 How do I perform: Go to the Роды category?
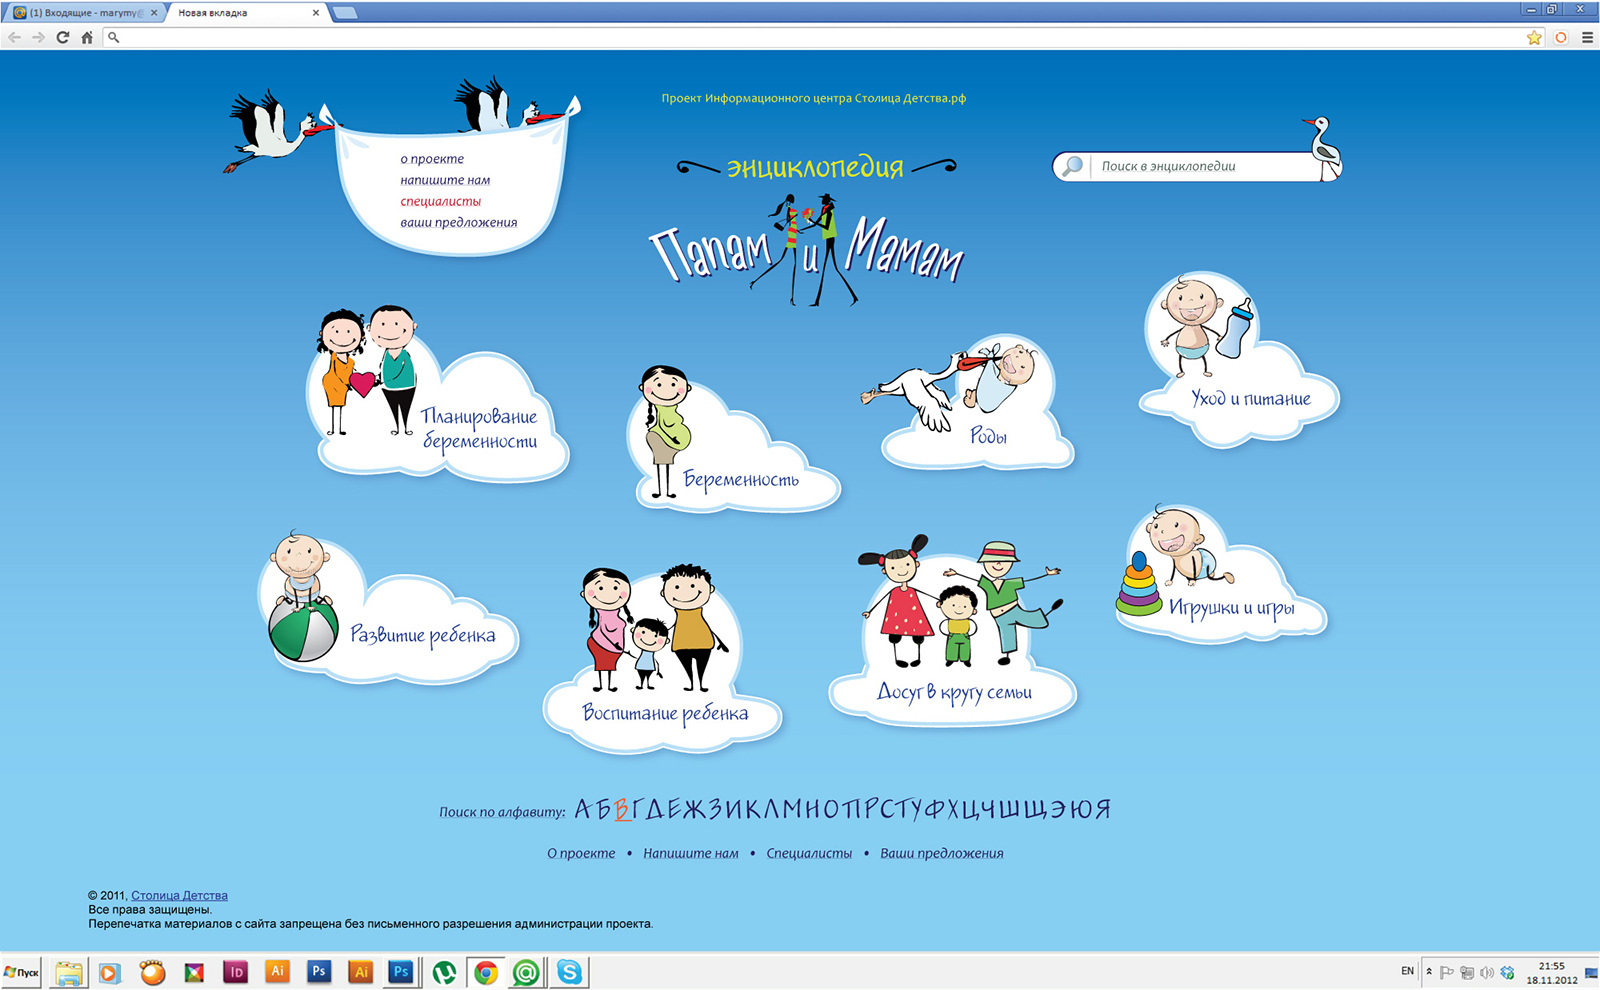click(968, 403)
